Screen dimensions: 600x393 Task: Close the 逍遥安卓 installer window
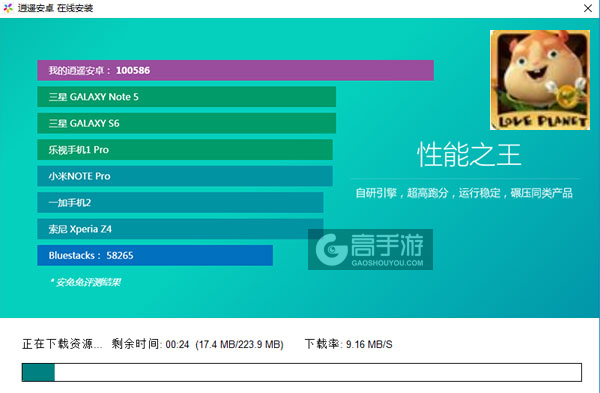(588, 8)
